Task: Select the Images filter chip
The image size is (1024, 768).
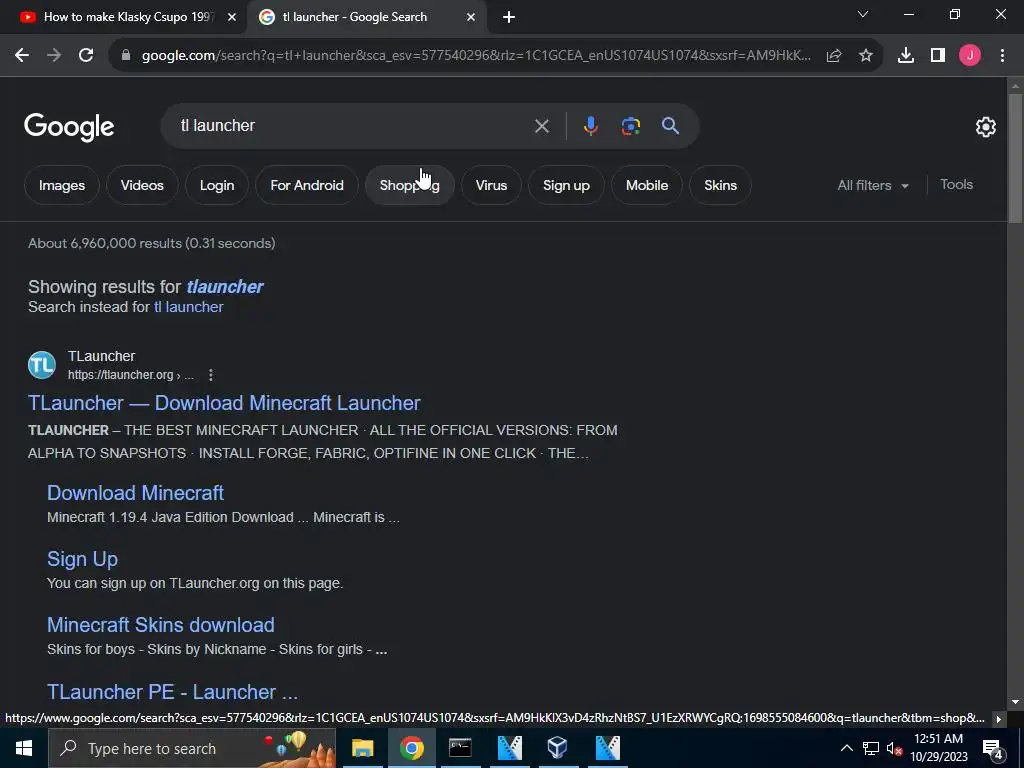Action: click(x=61, y=185)
